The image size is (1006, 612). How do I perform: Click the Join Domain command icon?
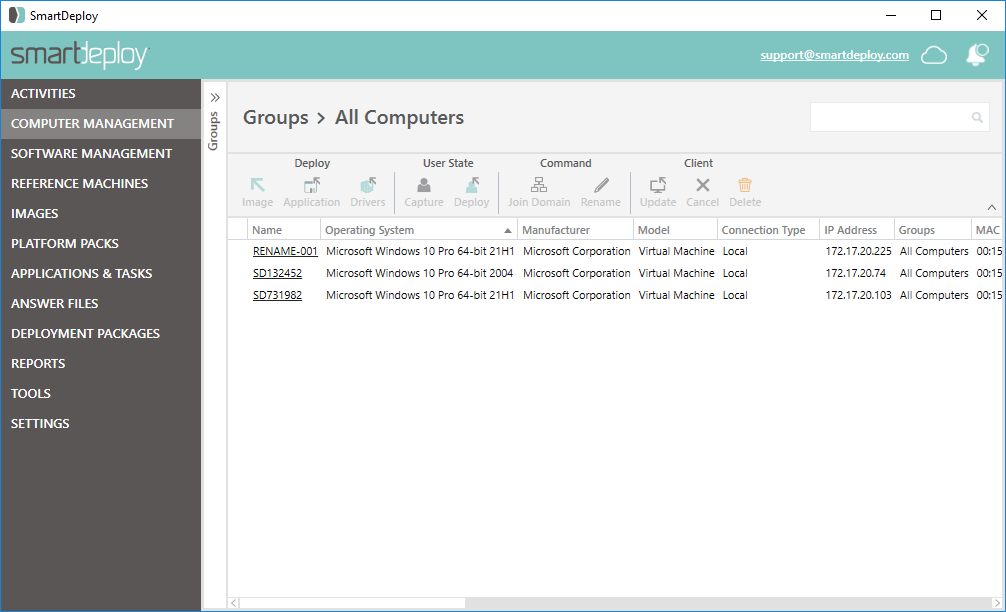pos(539,186)
